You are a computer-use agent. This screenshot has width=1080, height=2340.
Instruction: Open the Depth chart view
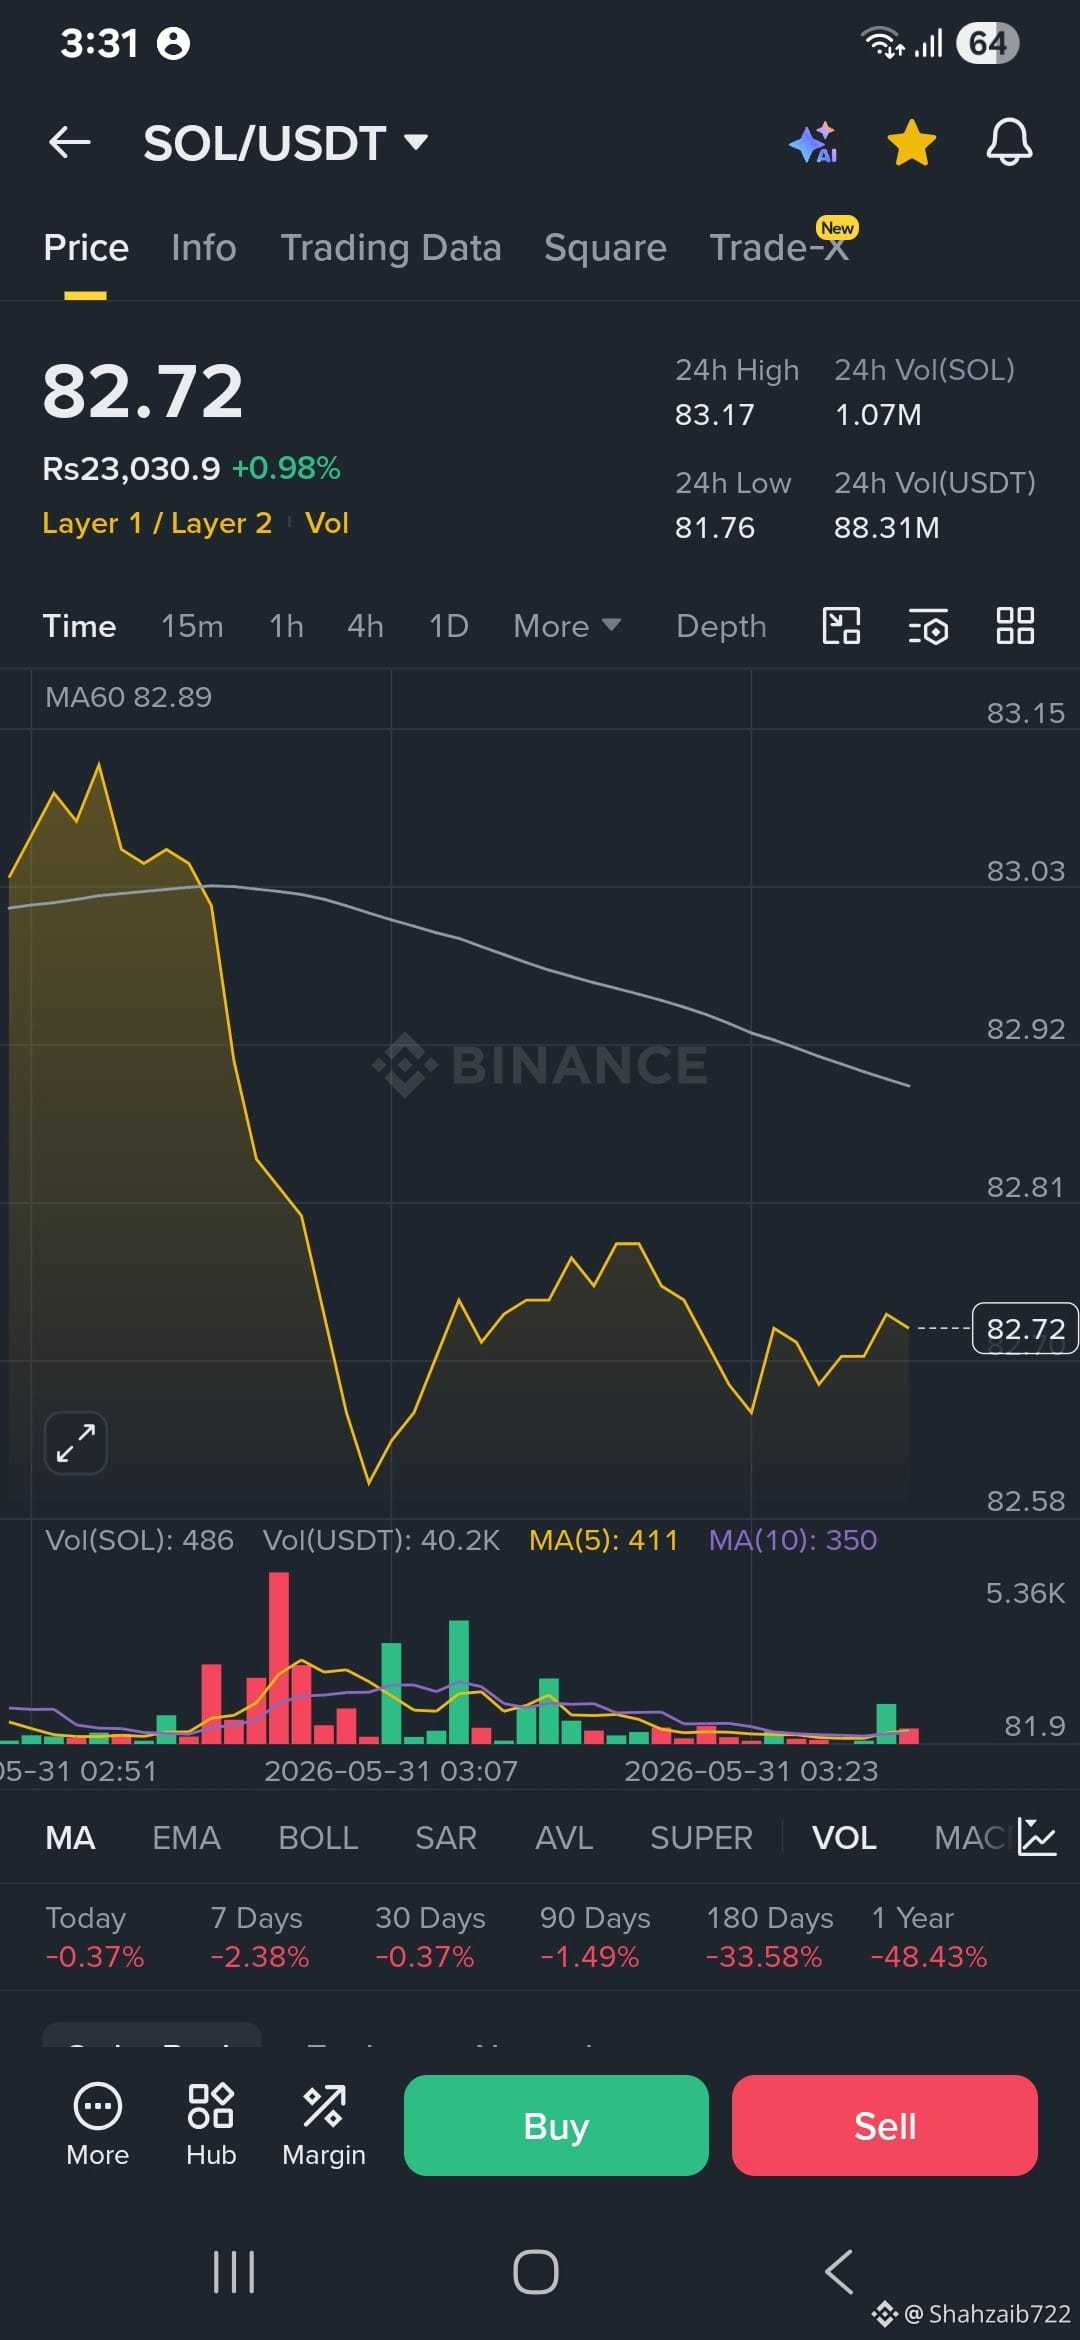[721, 626]
